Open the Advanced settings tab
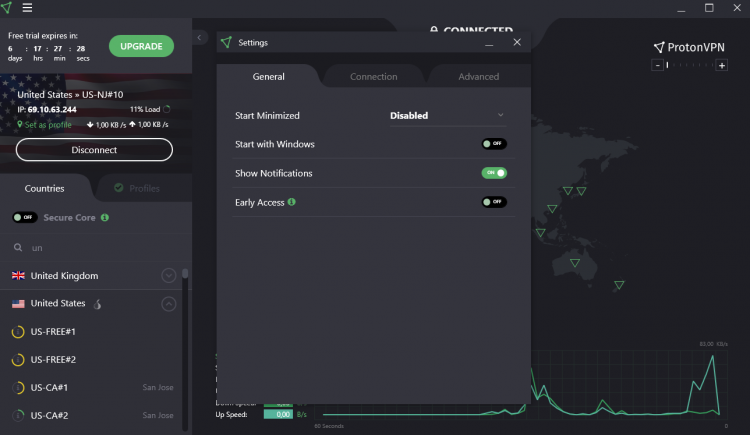Image resolution: width=750 pixels, height=435 pixels. [x=478, y=77]
